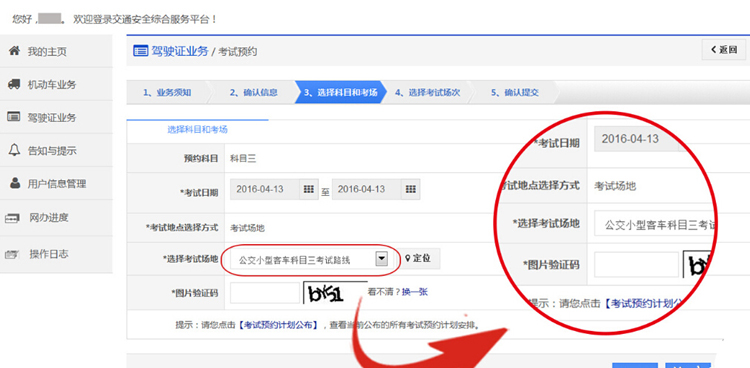Click the 考试预约 breadcrumb text
Screen dimensions: 750x368
238,51
